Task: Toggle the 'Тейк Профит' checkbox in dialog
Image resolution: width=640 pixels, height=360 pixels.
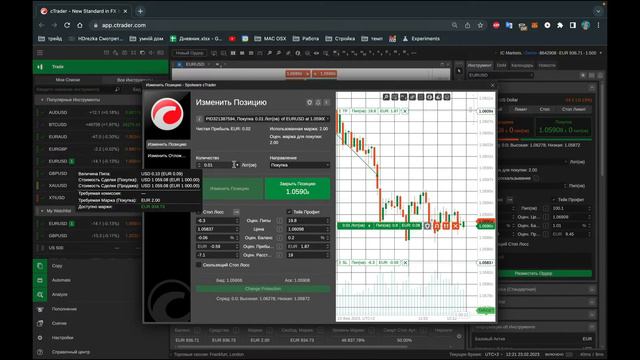Action: click(289, 212)
